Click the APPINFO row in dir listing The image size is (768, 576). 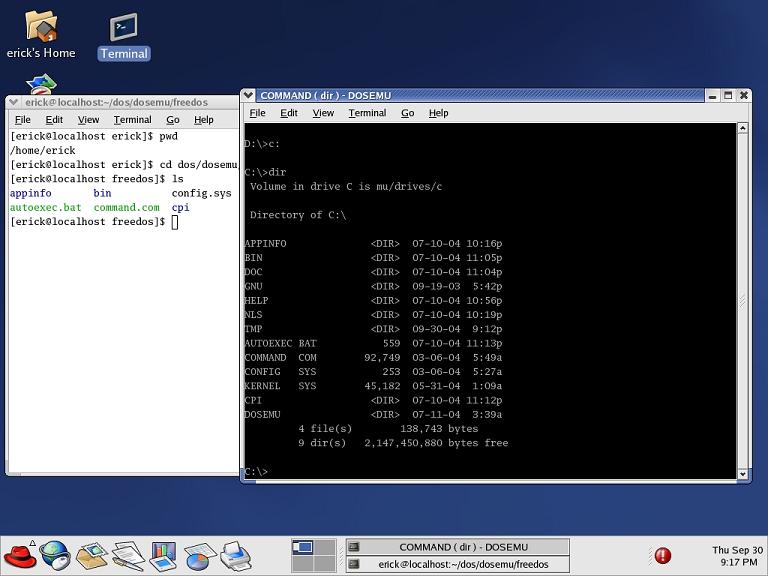click(x=373, y=244)
